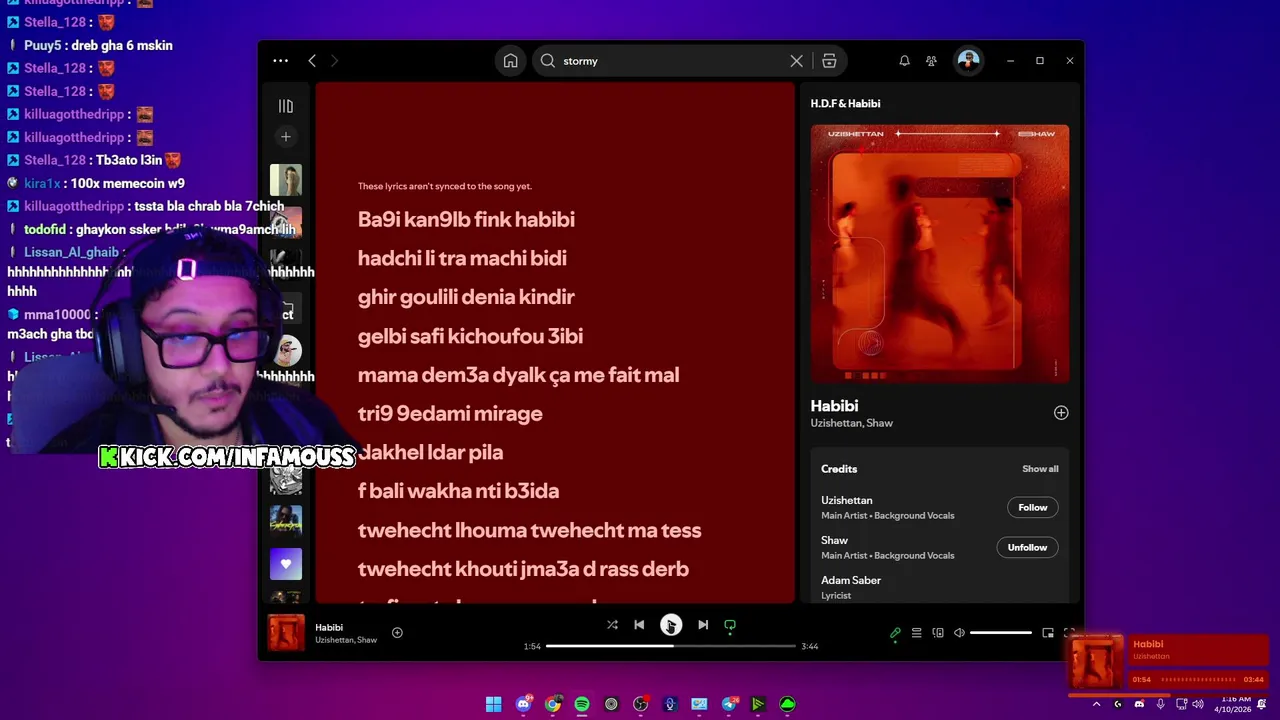1280x720 pixels.
Task: Open the "H.D.F & Habibi" panel heading
Action: tap(845, 104)
